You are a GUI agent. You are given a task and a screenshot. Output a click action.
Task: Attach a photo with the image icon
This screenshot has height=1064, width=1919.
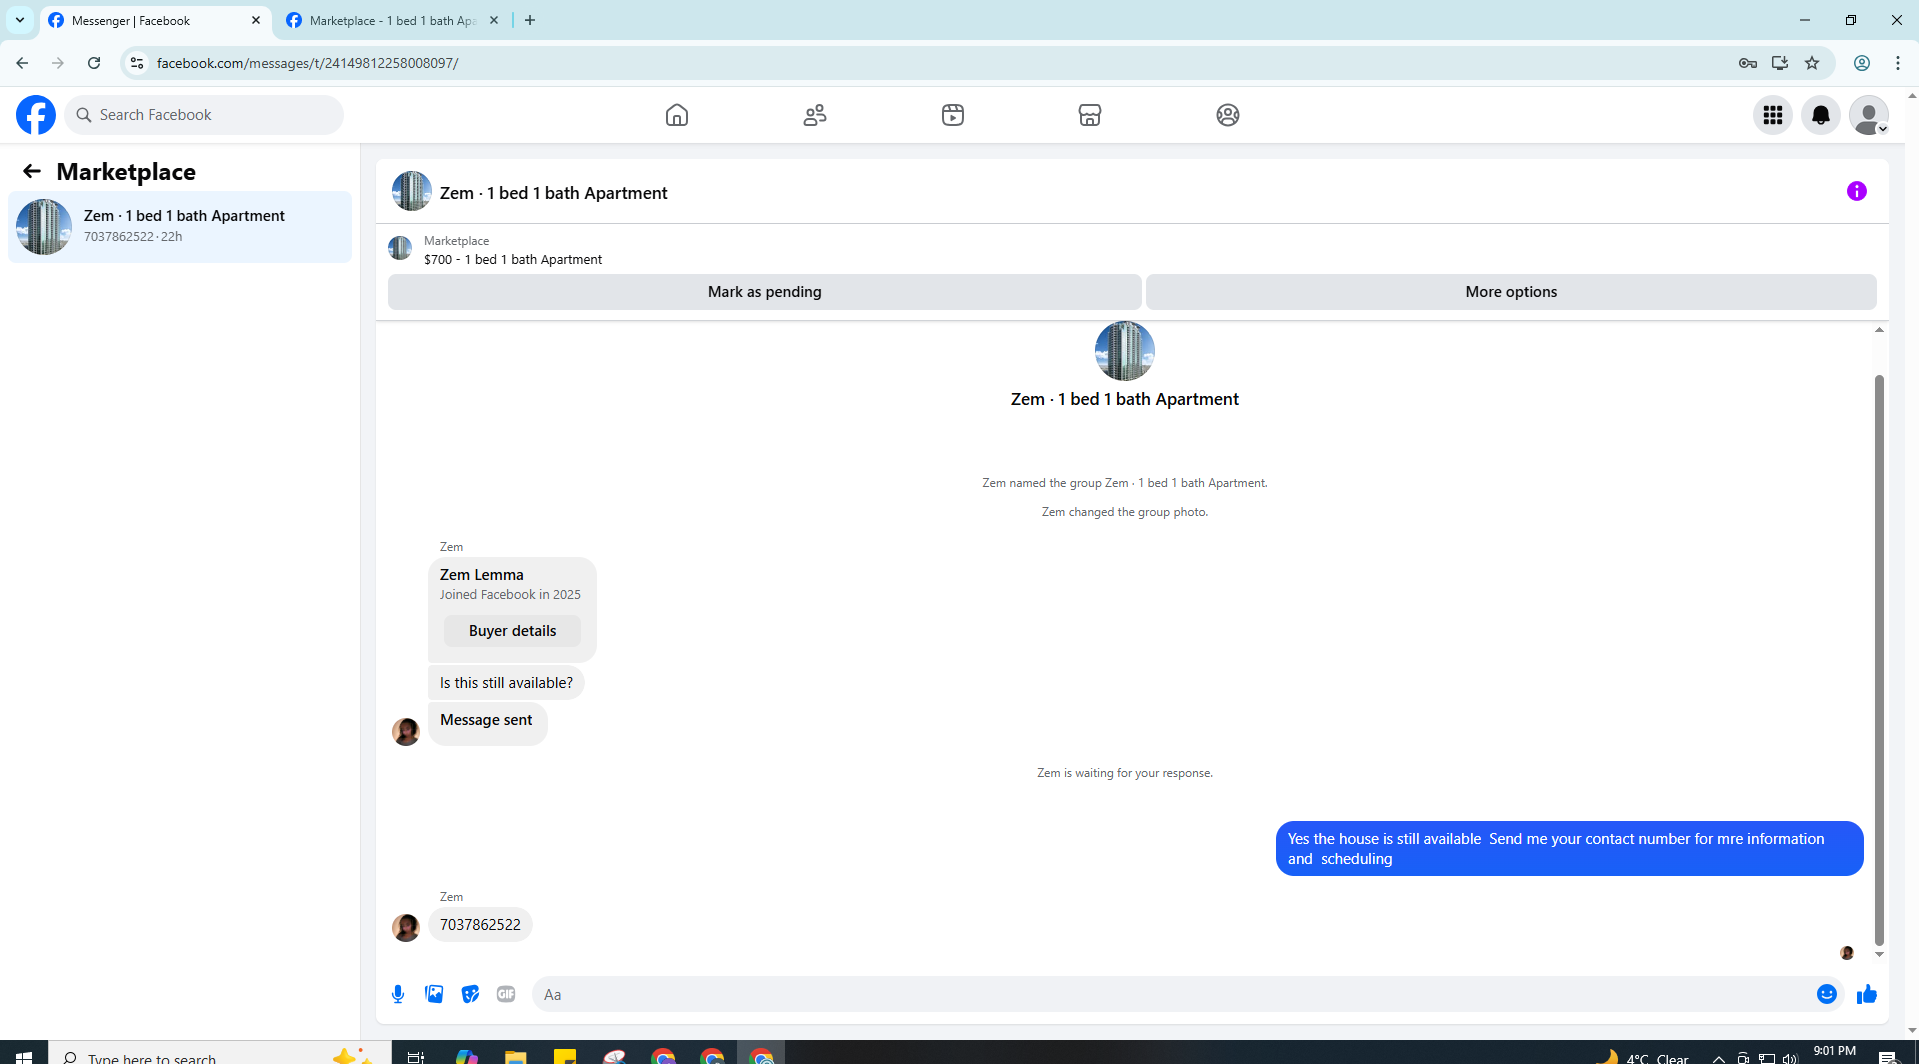click(434, 994)
